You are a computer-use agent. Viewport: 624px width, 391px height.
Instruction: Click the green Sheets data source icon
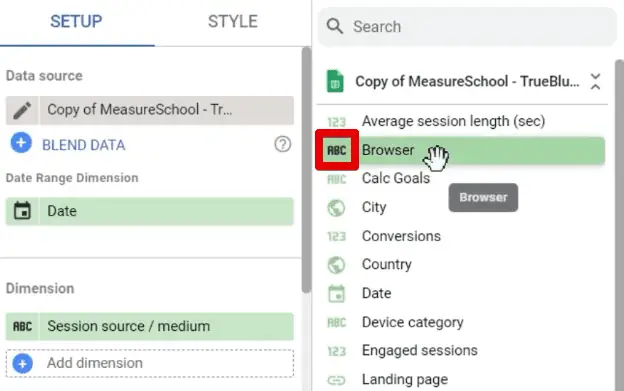[x=335, y=81]
